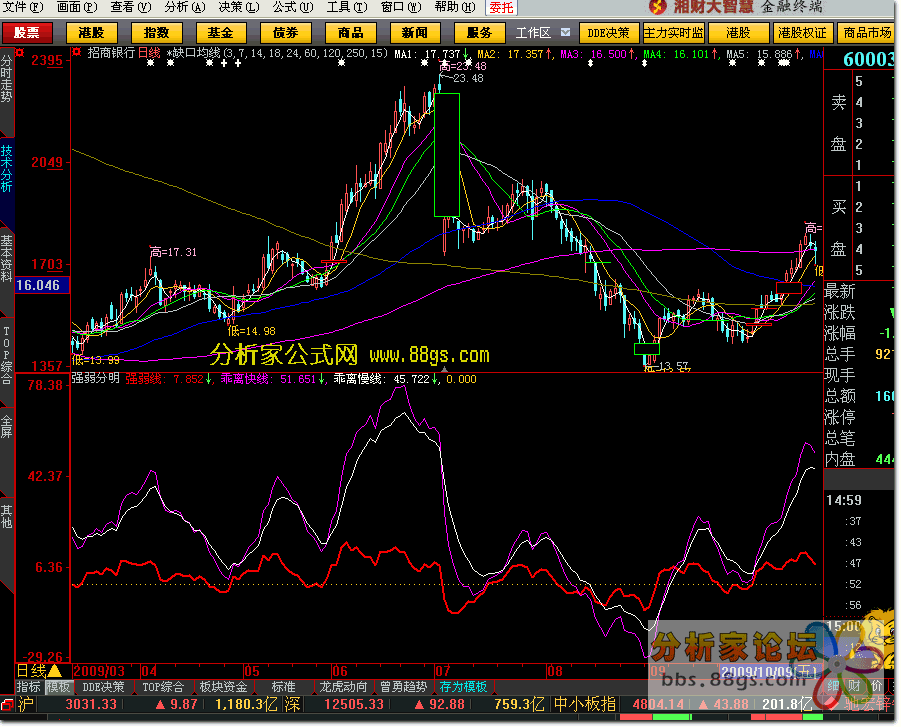This screenshot has width=901, height=727.
Task: Select the TOP综合 bottom tab
Action: [x=163, y=687]
